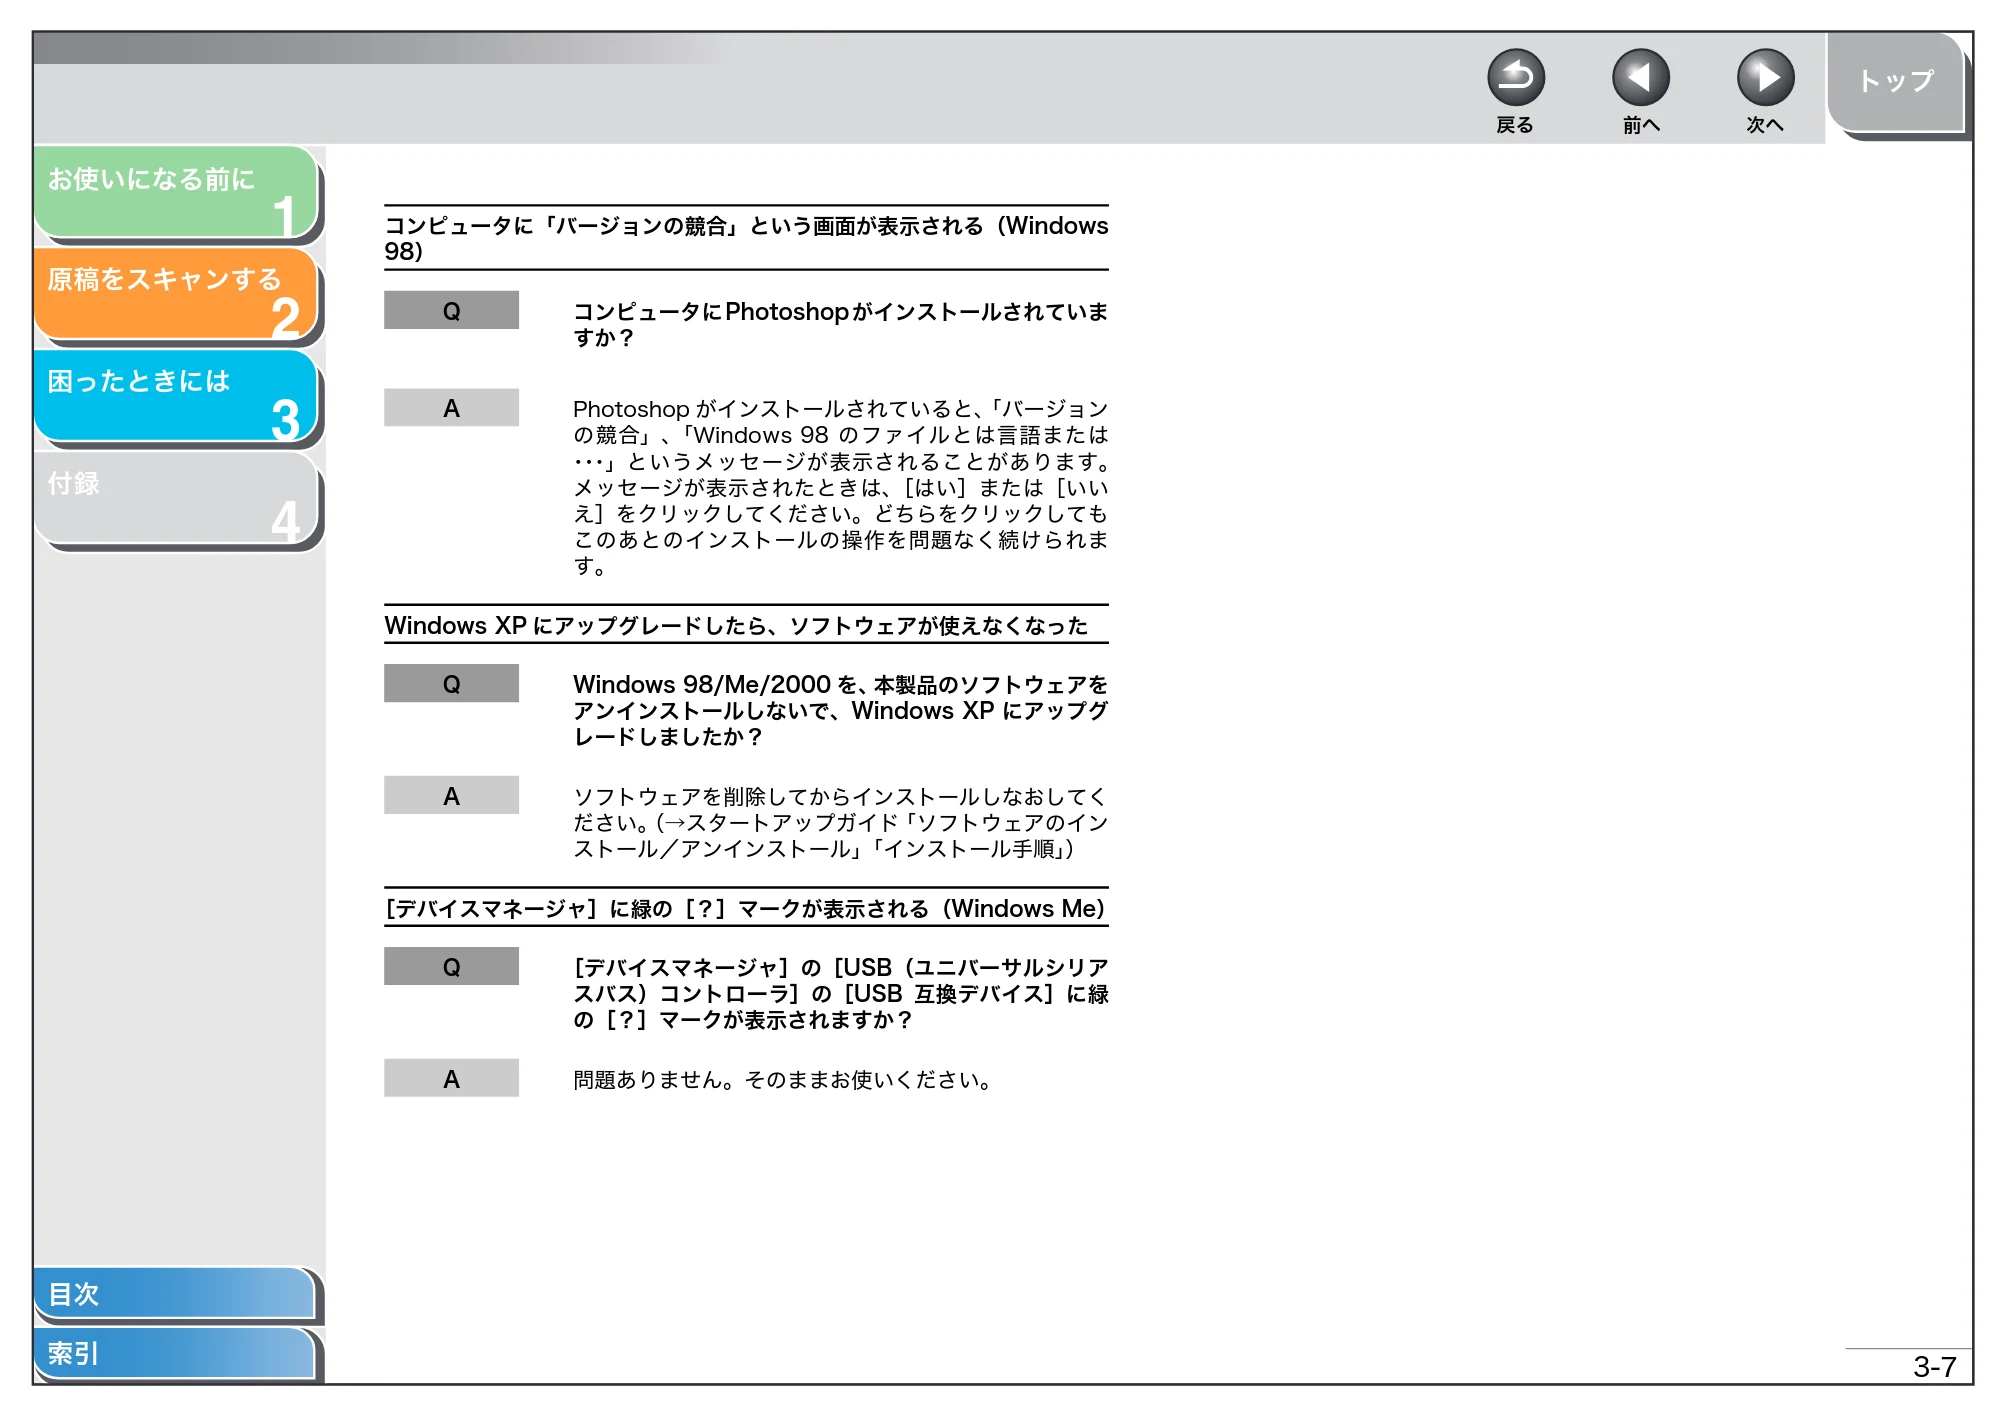Click the question text starting Windows 98/Me/2000 を
The image size is (2000, 1415).
coord(840,710)
